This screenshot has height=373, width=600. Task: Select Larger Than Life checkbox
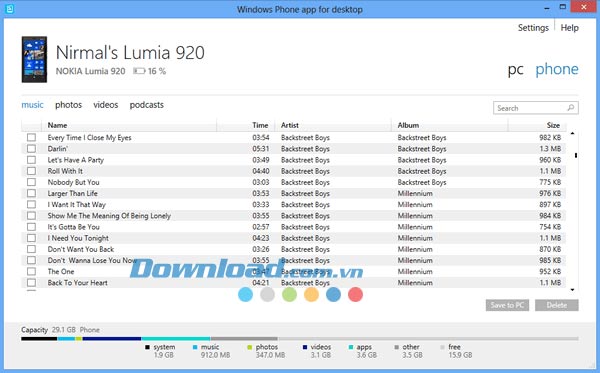[31, 193]
